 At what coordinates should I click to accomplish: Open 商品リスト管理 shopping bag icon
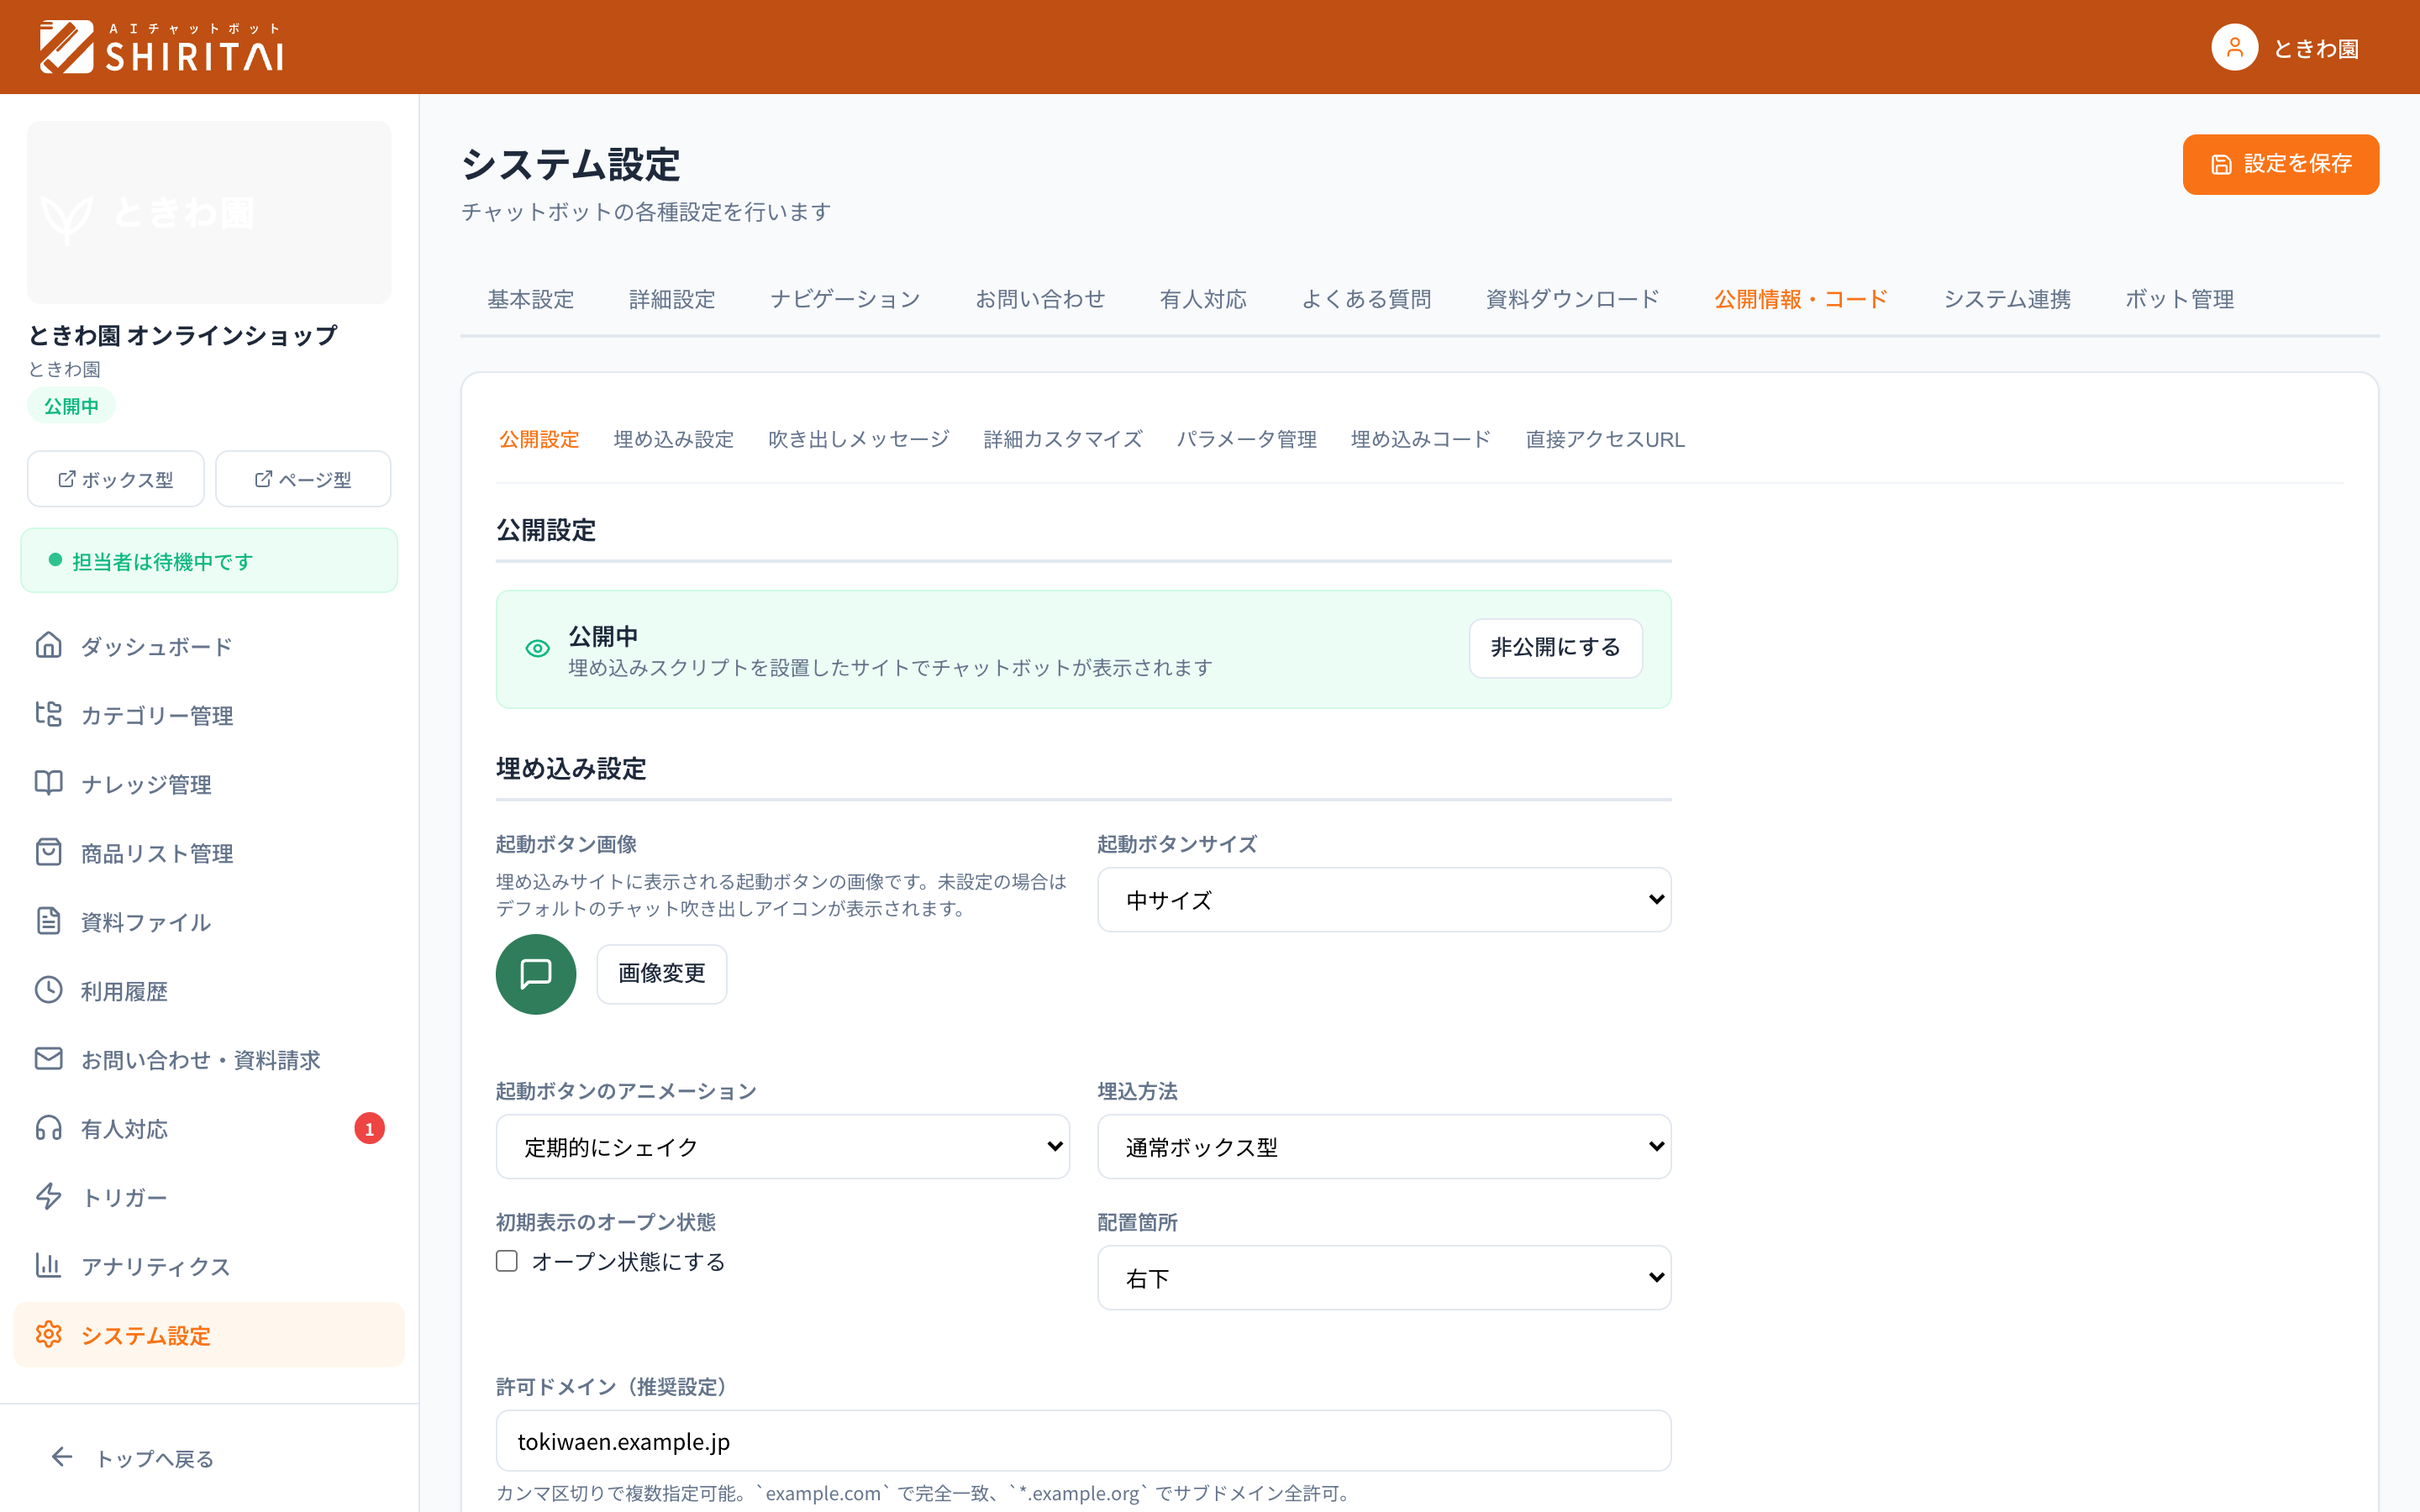48,853
